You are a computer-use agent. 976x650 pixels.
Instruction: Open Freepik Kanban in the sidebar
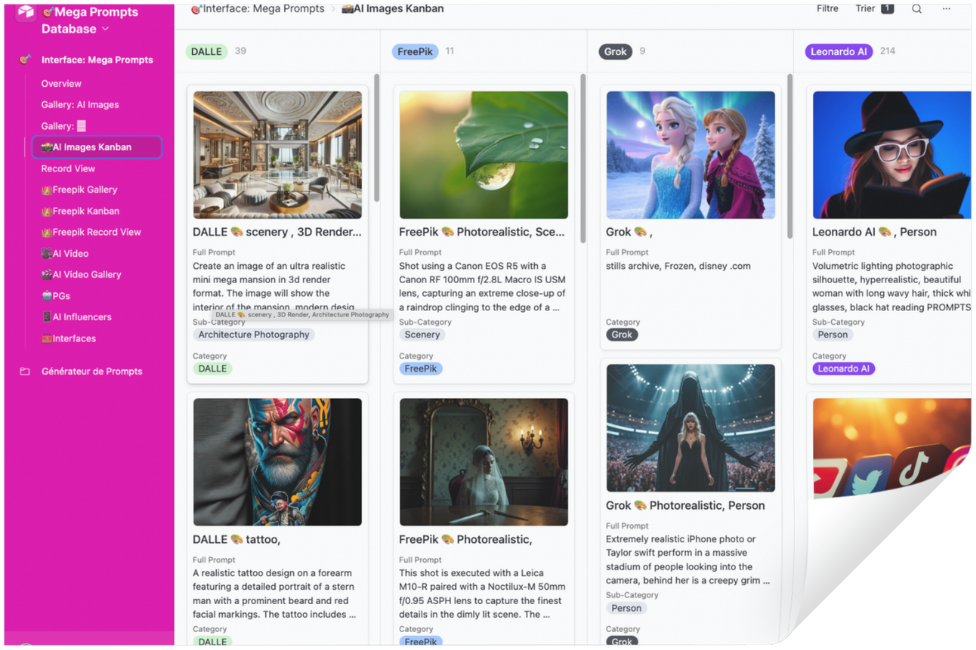(x=80, y=211)
